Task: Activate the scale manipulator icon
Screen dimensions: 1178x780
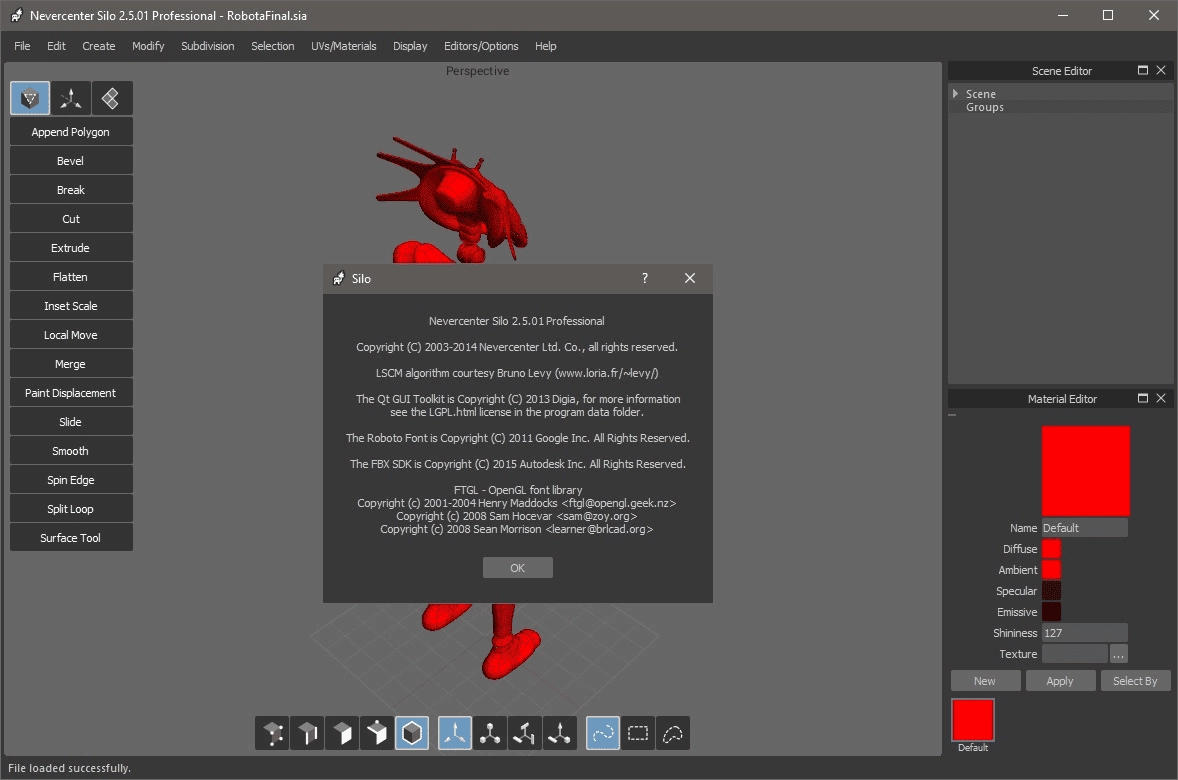Action: point(559,733)
